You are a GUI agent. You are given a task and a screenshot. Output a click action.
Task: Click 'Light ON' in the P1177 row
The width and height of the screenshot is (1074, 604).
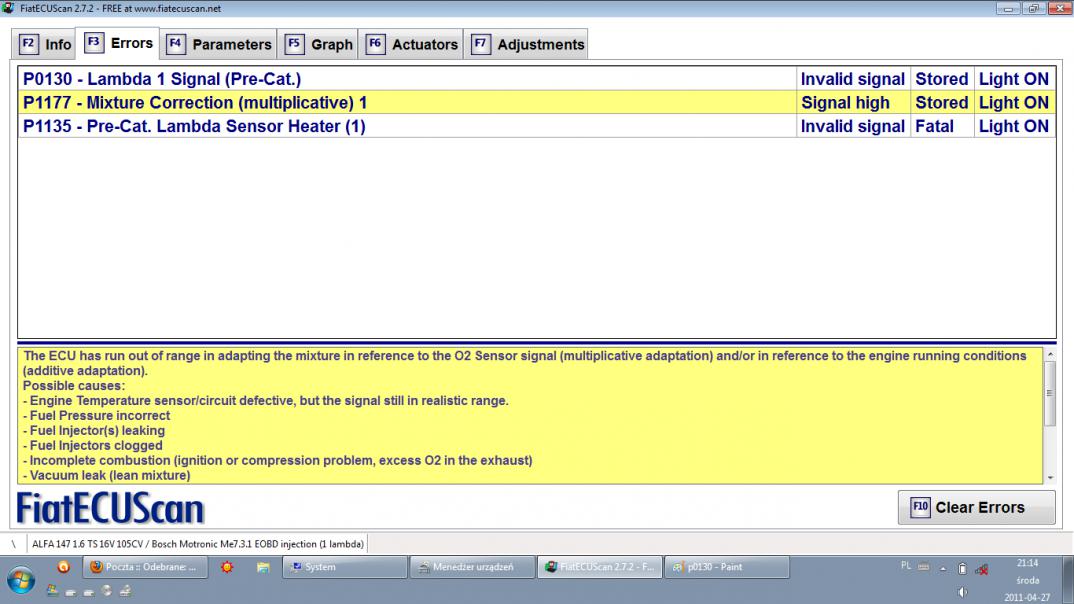[x=1014, y=103]
